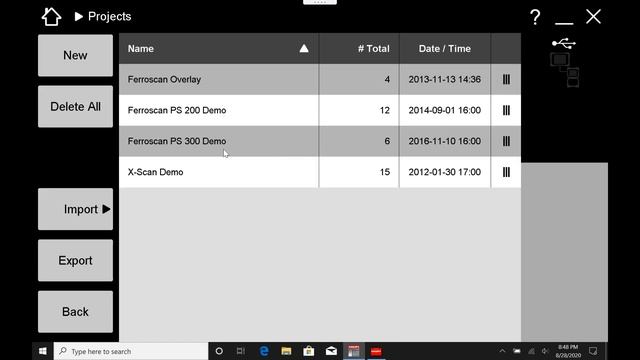
Task: Open the network icon in system tray
Action: pyautogui.click(x=531, y=351)
